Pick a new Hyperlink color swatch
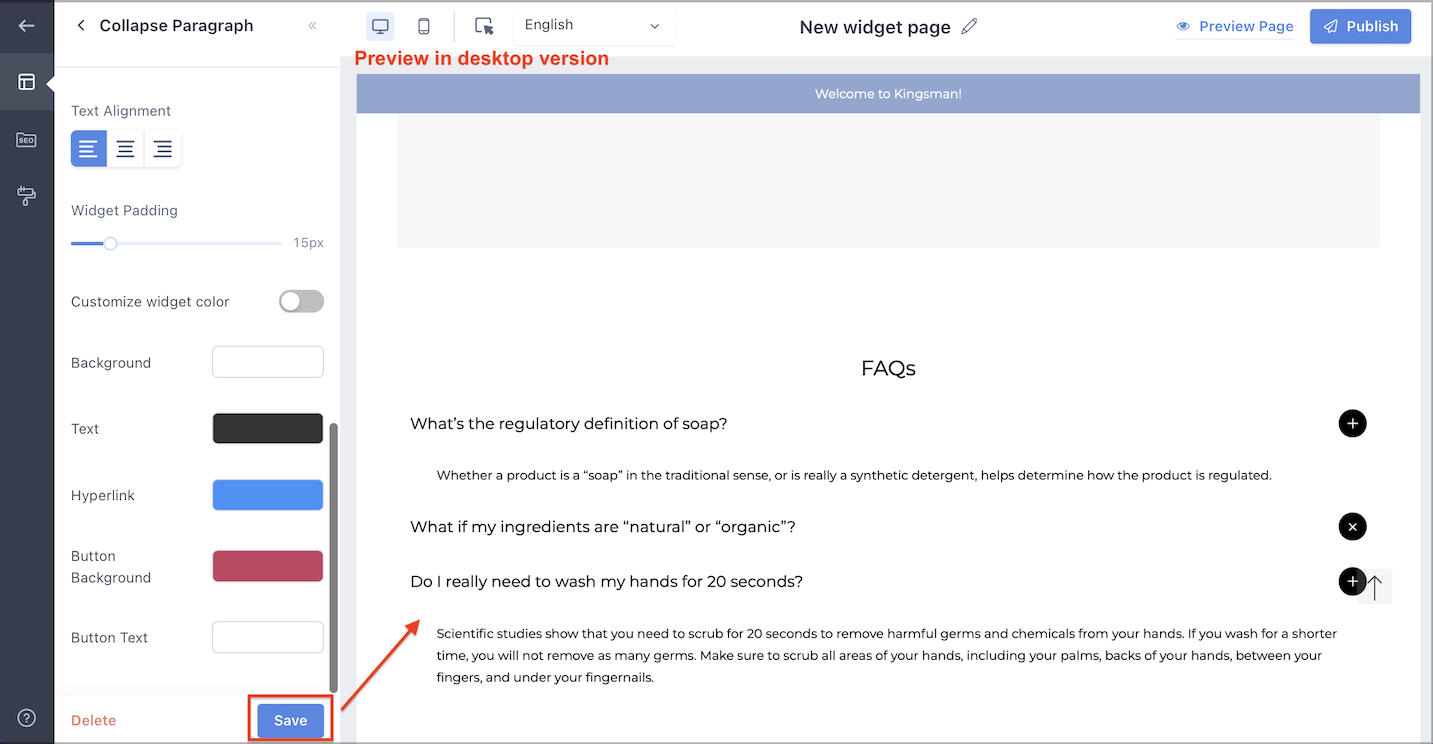The height and width of the screenshot is (744, 1433). [267, 494]
